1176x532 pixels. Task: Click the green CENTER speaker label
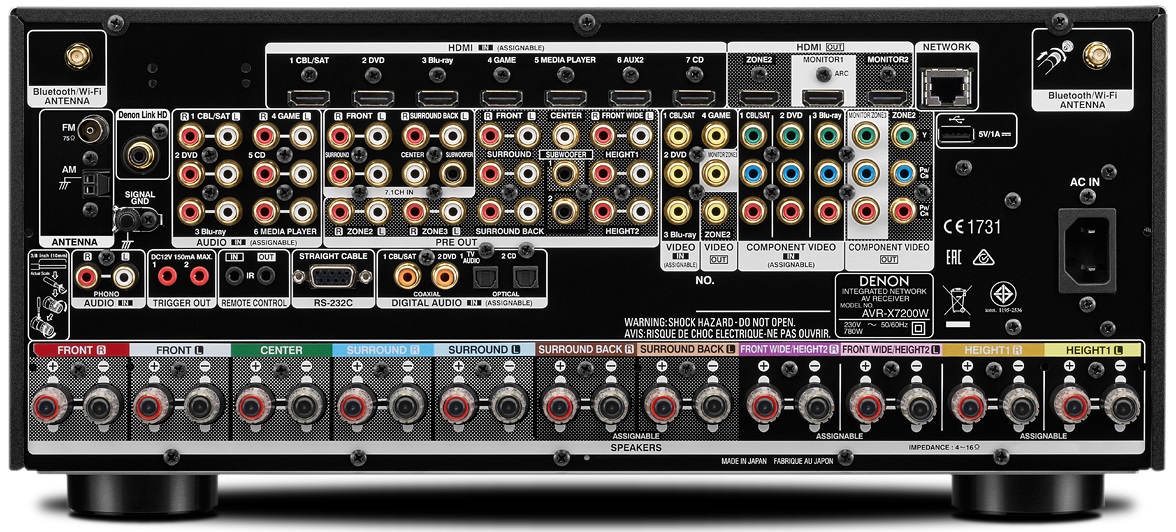tap(281, 350)
